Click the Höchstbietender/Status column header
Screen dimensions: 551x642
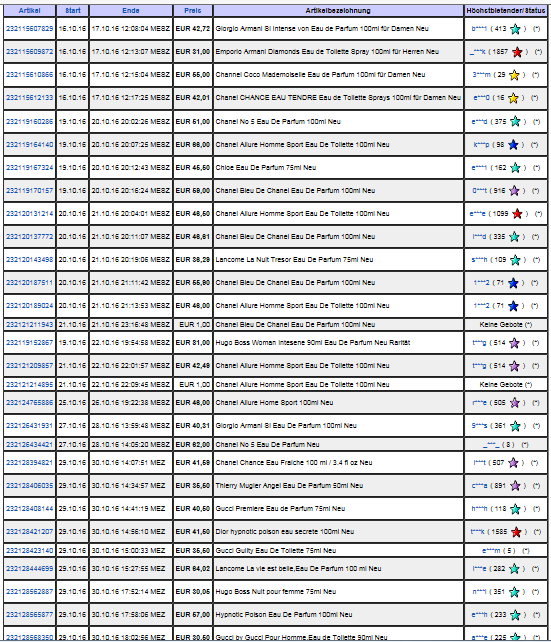(x=506, y=11)
